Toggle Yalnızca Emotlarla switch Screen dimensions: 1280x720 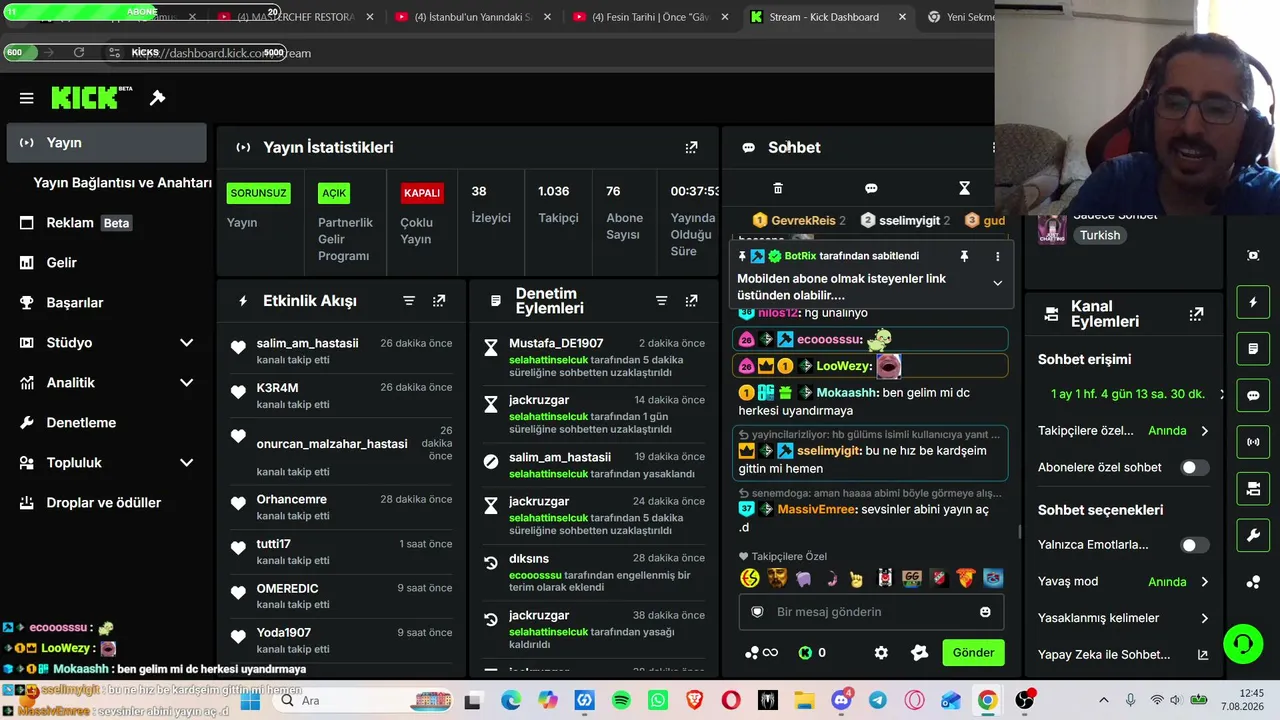1195,545
